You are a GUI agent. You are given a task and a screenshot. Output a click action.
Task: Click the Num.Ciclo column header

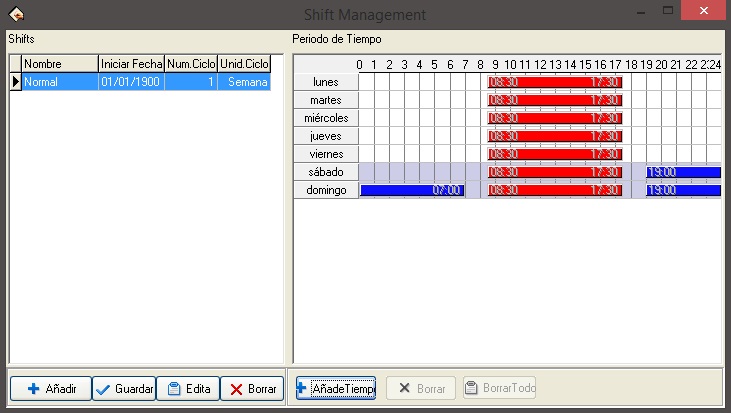[191, 64]
